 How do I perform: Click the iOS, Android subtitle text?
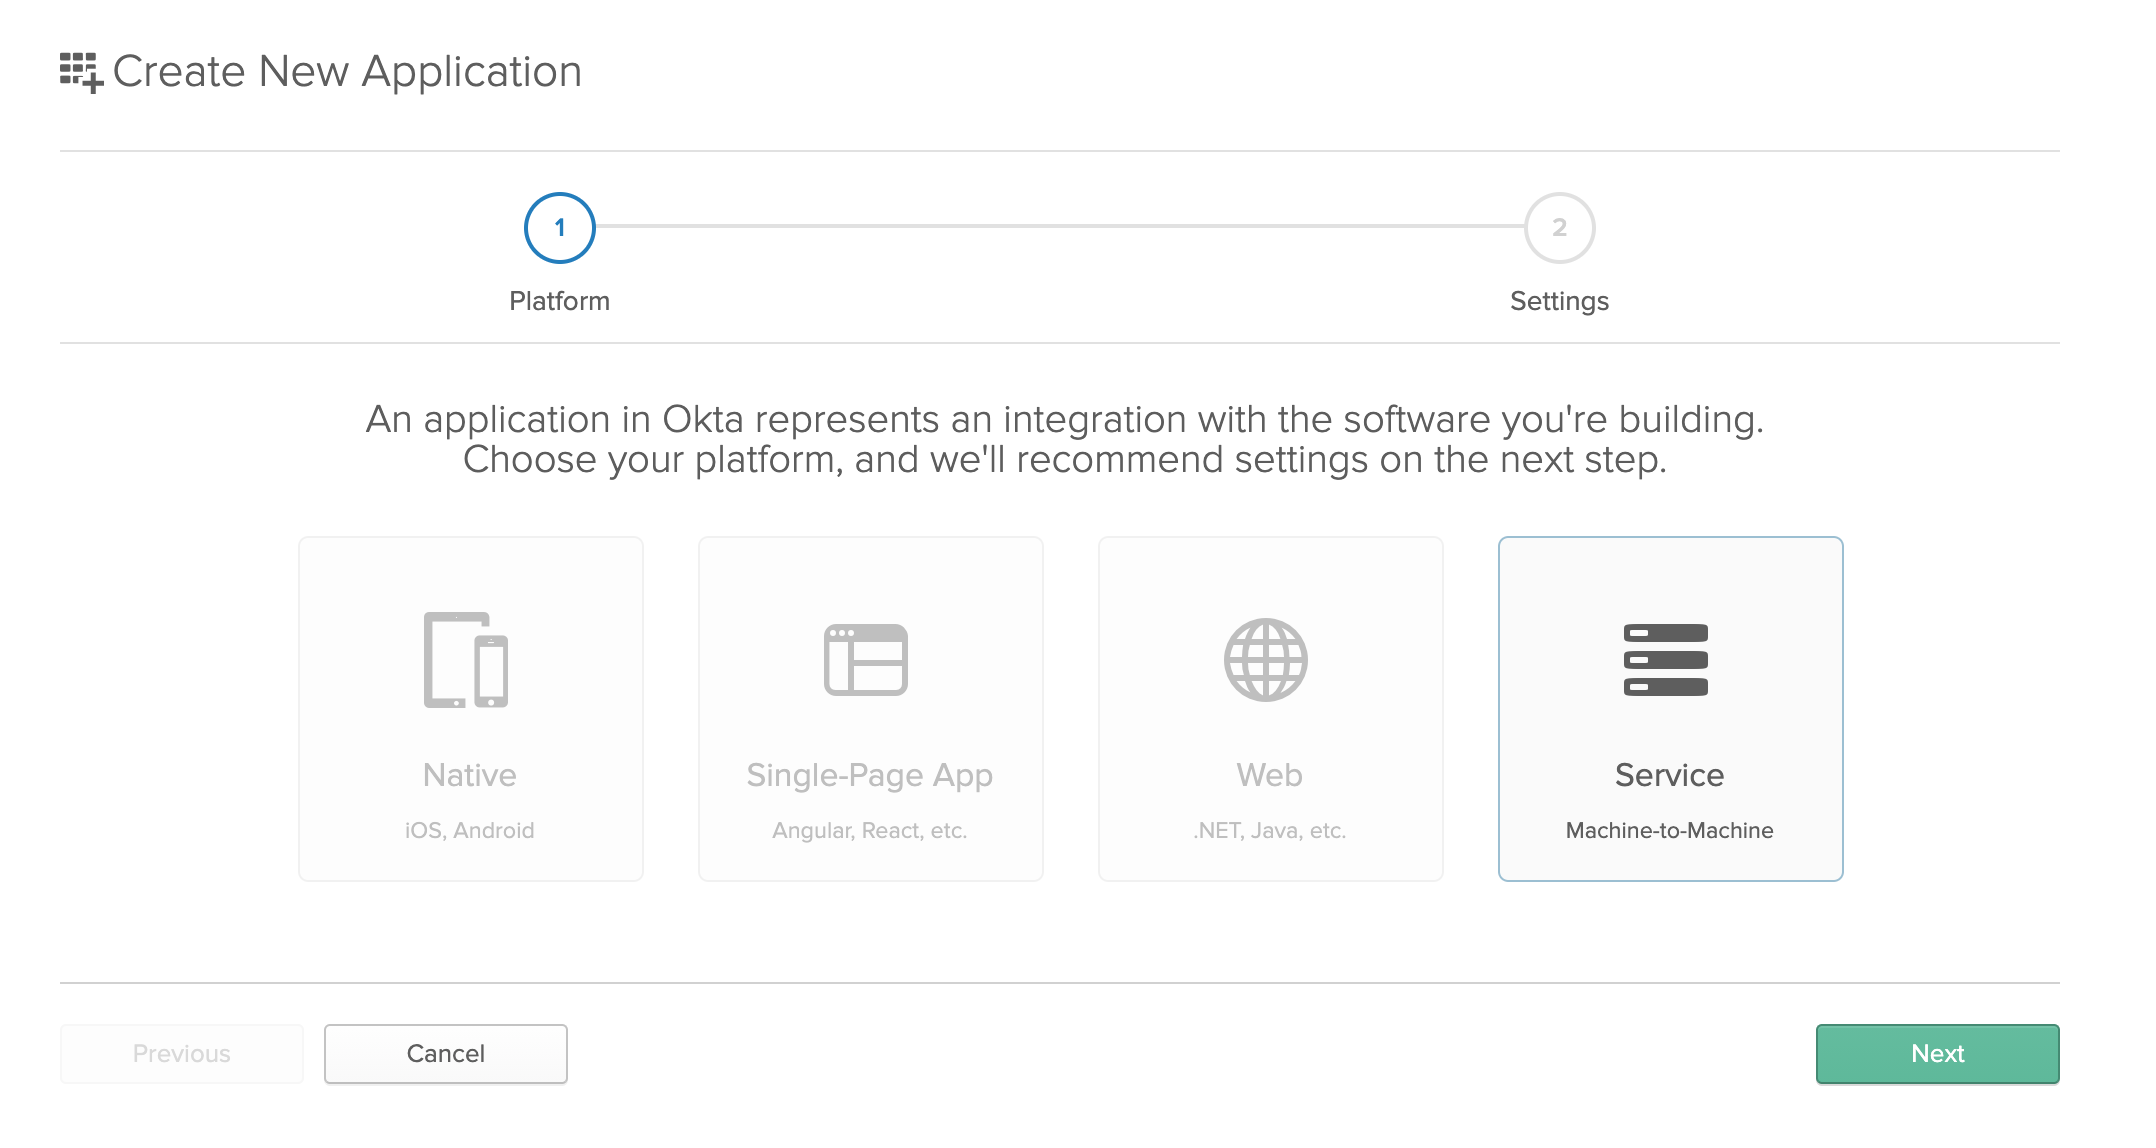(x=470, y=830)
